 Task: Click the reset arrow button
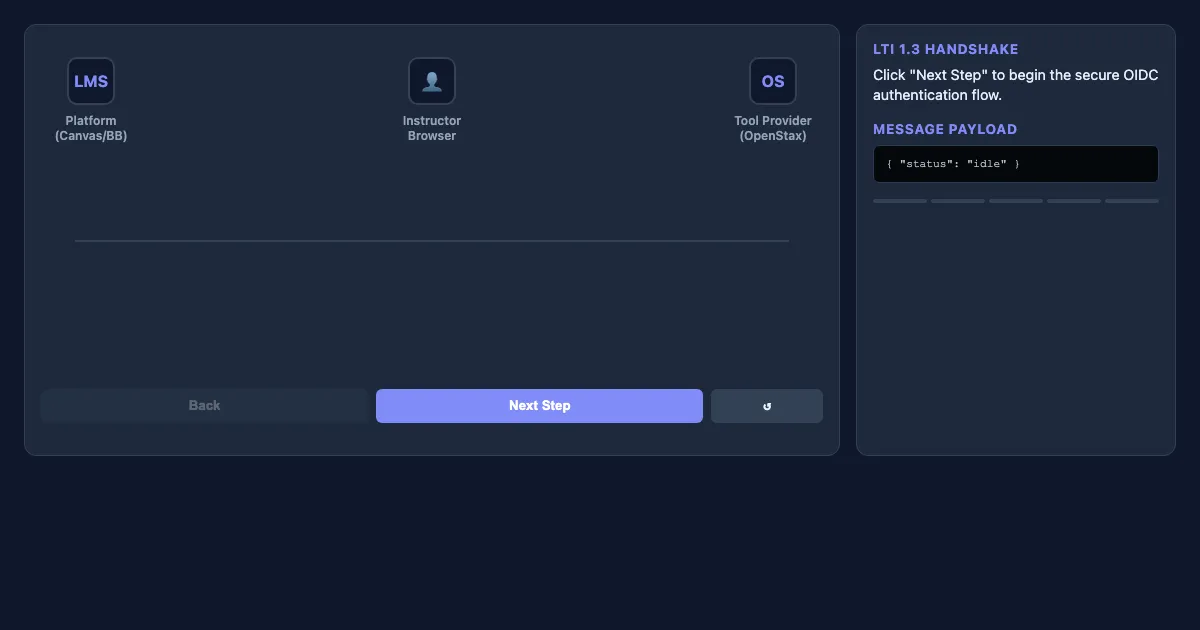click(767, 406)
